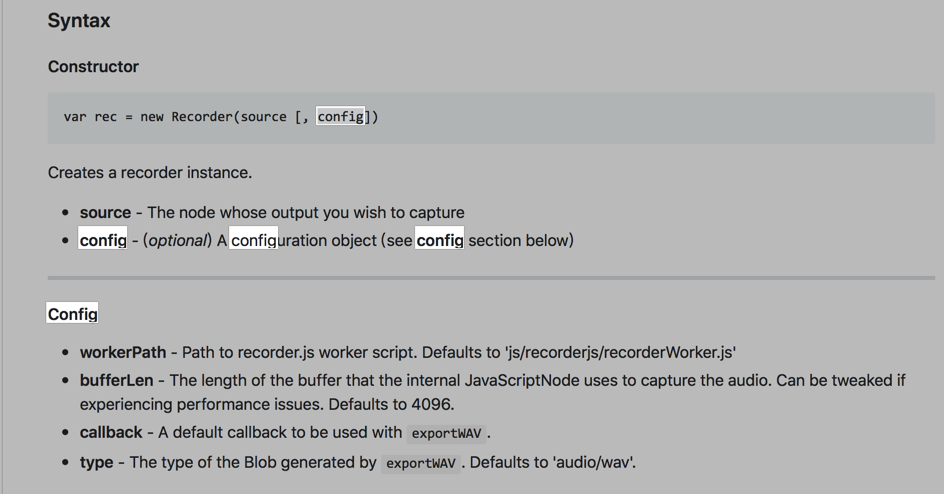This screenshot has width=944, height=494.
Task: Click the bold bufferLen option
Action: [116, 381]
